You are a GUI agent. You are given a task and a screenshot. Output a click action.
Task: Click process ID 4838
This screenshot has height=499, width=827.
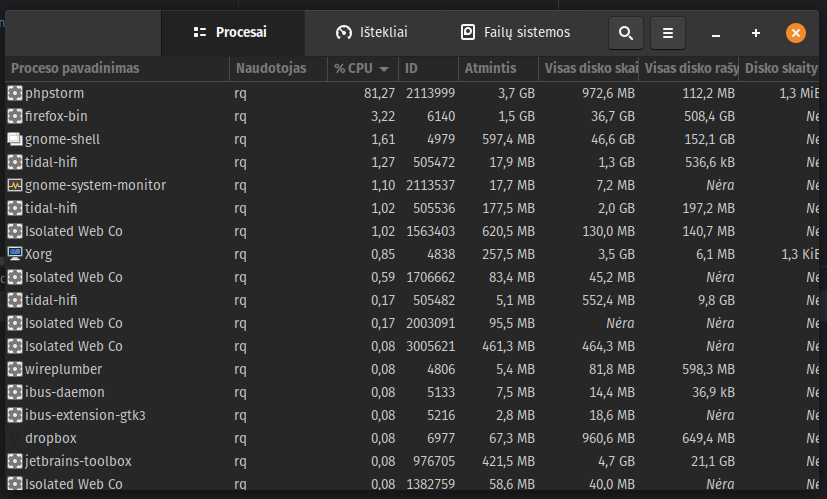[441, 255]
